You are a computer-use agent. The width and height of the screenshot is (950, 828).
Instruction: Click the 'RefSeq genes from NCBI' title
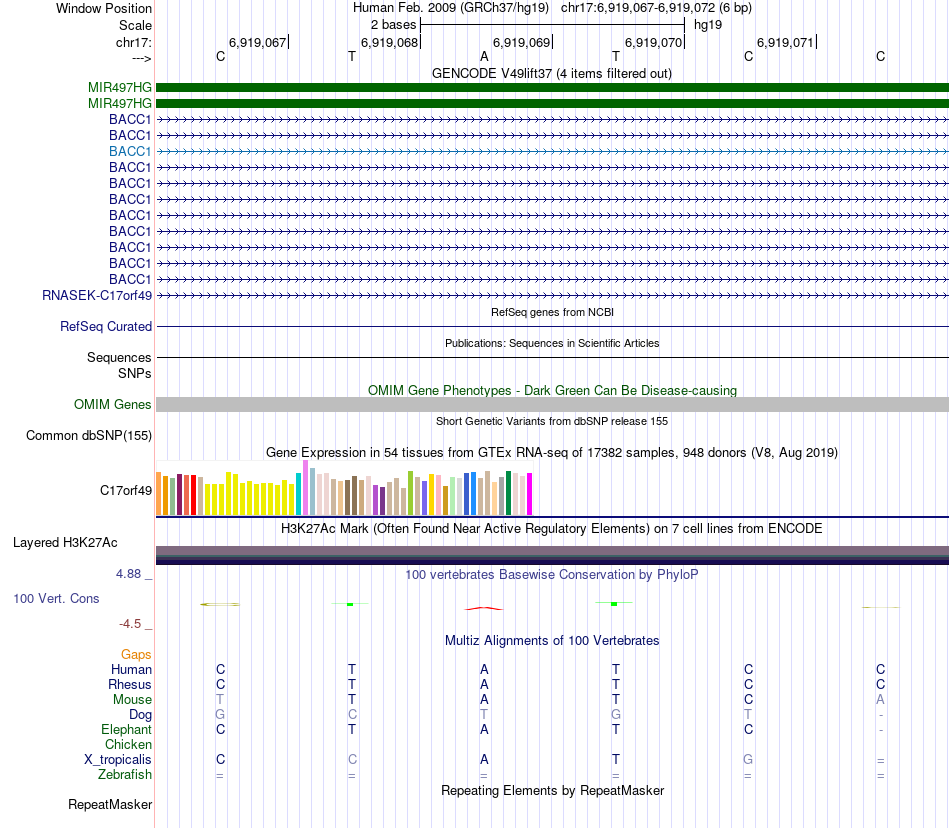(x=552, y=313)
